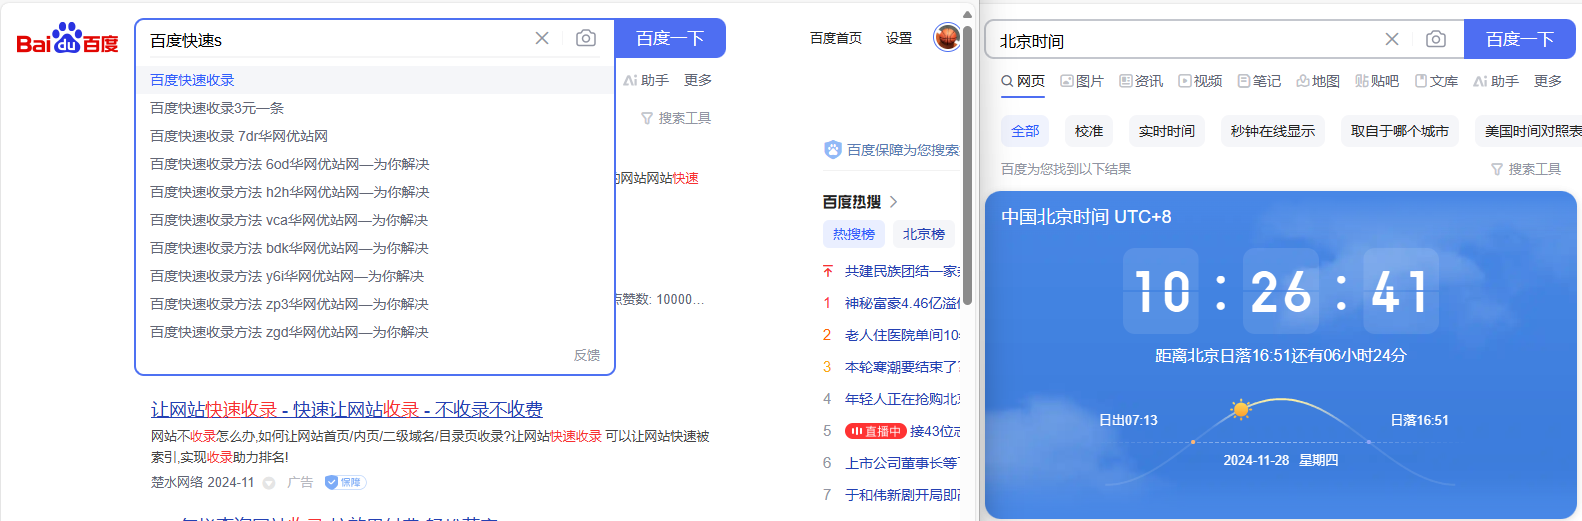Choose suggestion containing 'y6i华网优站网'
The image size is (1582, 521).
[375, 276]
